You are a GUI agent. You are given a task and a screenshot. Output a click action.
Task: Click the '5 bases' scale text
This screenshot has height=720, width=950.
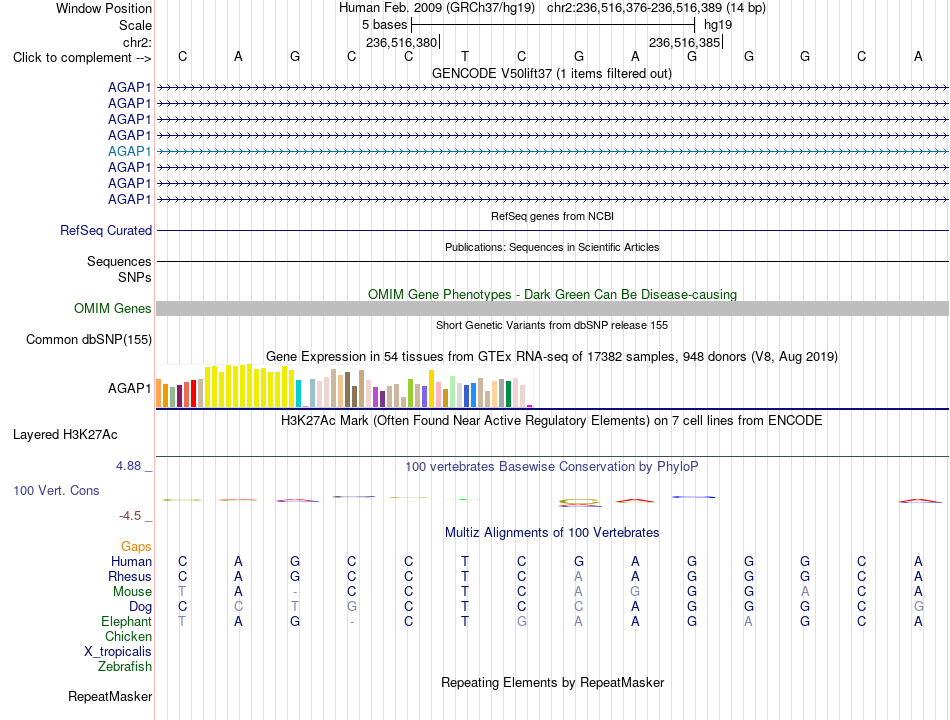point(385,25)
